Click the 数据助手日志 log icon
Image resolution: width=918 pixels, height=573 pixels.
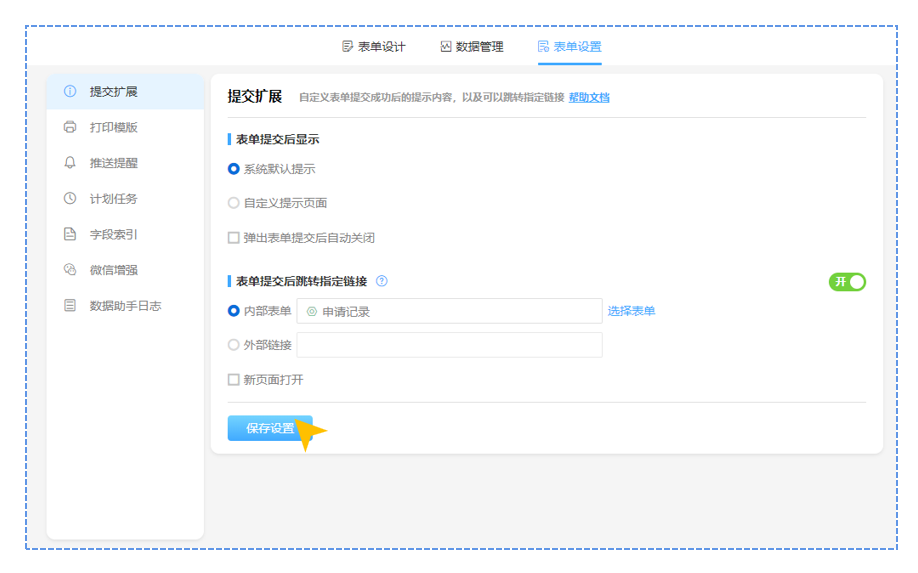[70, 306]
